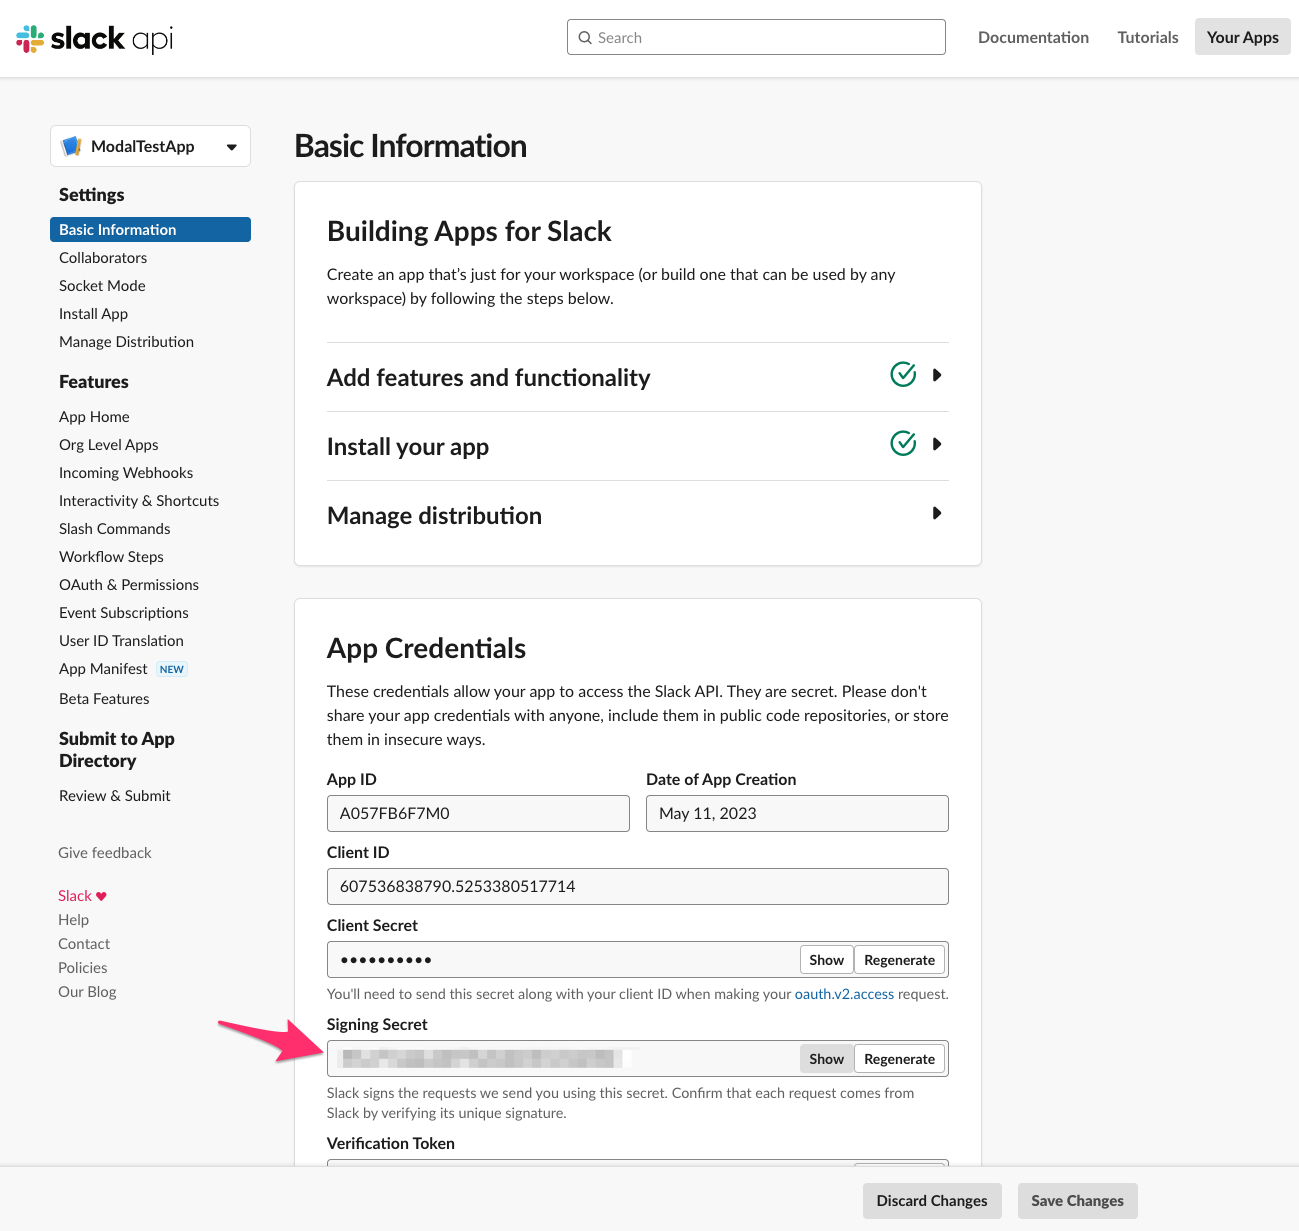This screenshot has width=1299, height=1231.
Task: Click the ModalTestApp app icon
Action: point(71,145)
